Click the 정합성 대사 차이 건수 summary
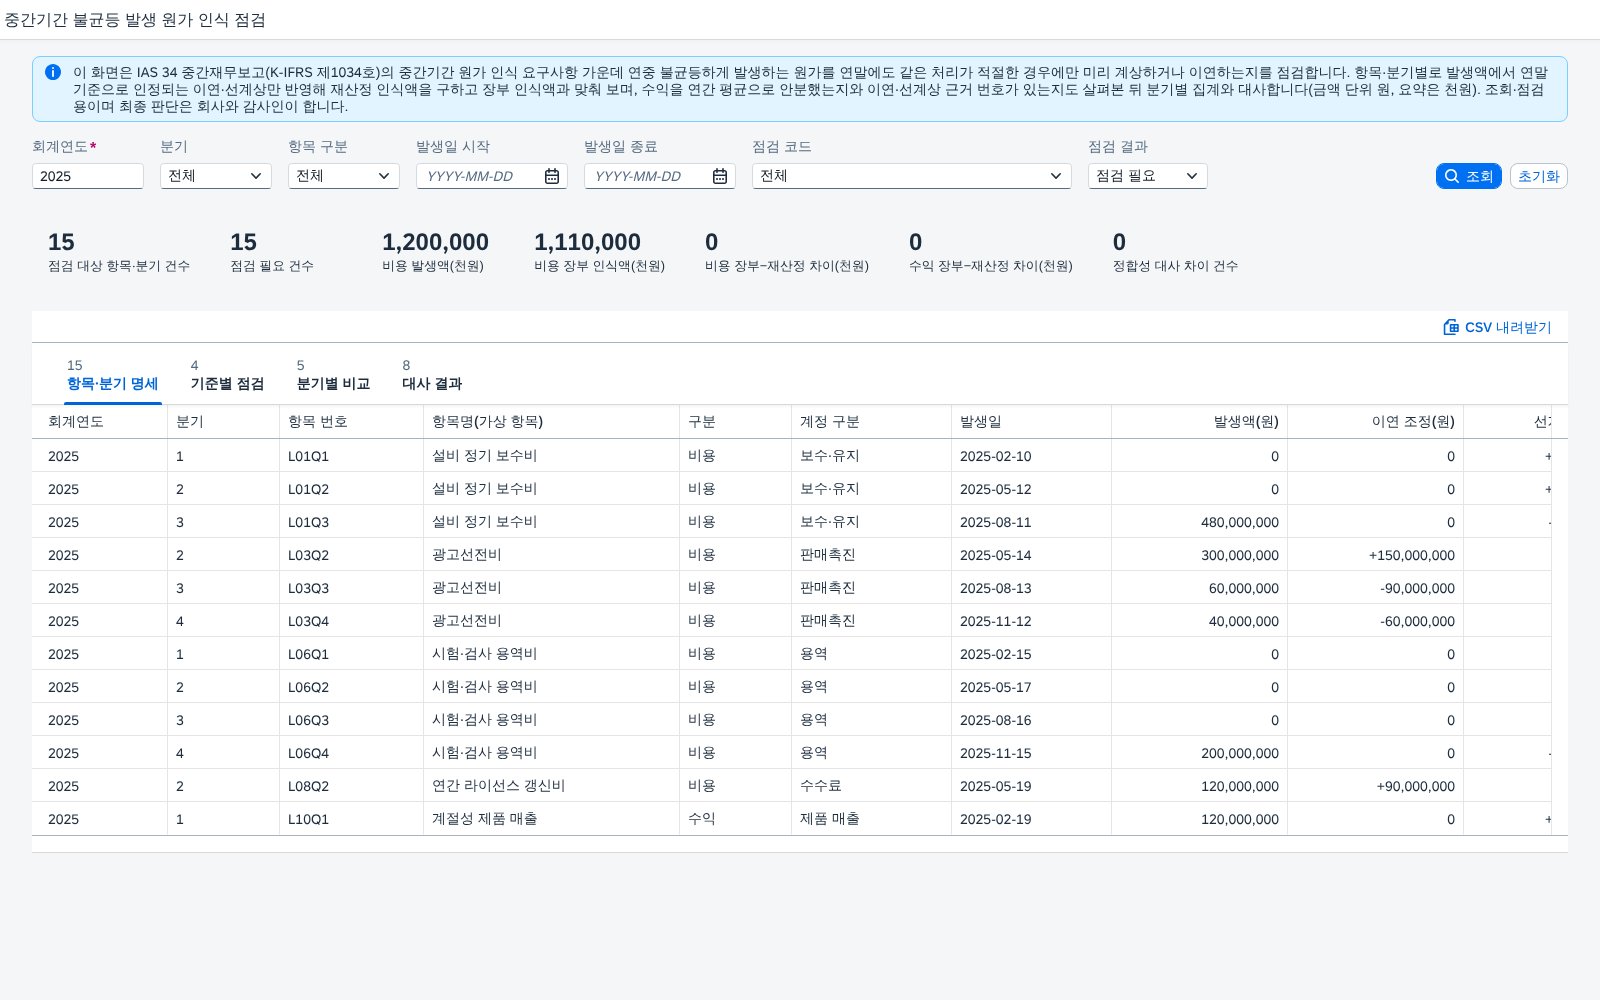Screen dimensions: 1600x1000 pyautogui.click(x=1175, y=251)
